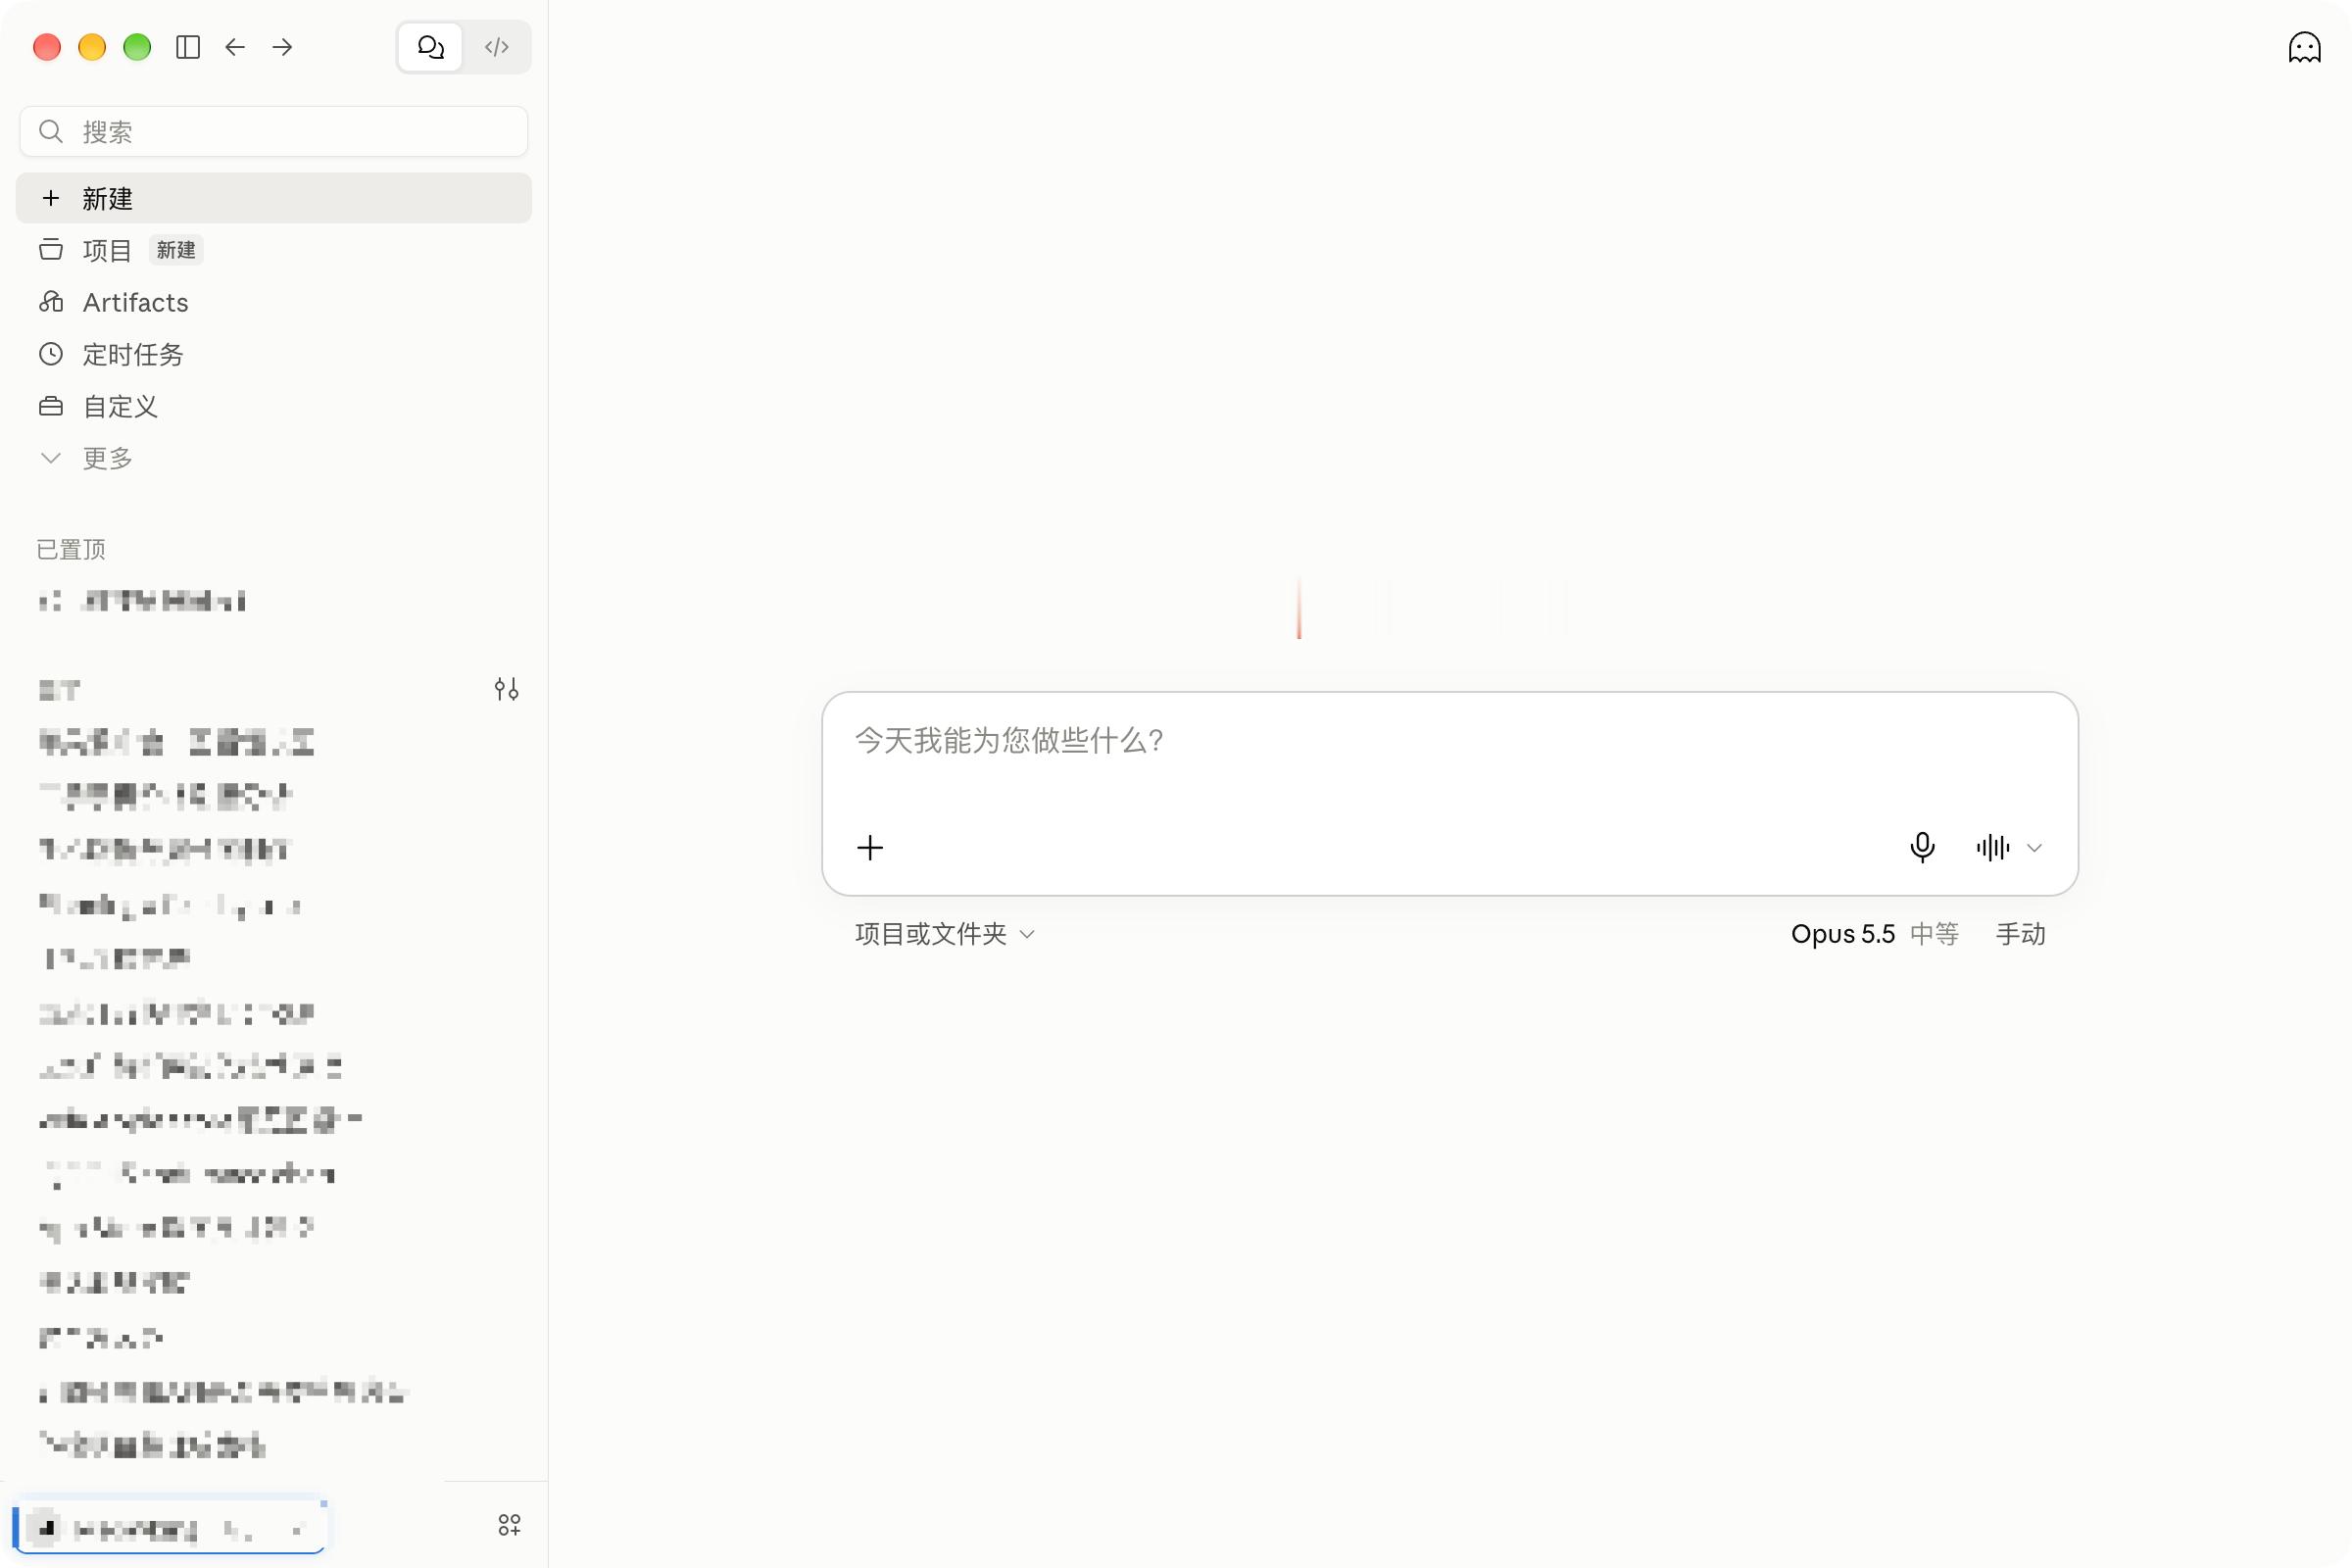Viewport: 2352px width, 1568px height.
Task: Click the magnifier icon in search
Action: [51, 131]
